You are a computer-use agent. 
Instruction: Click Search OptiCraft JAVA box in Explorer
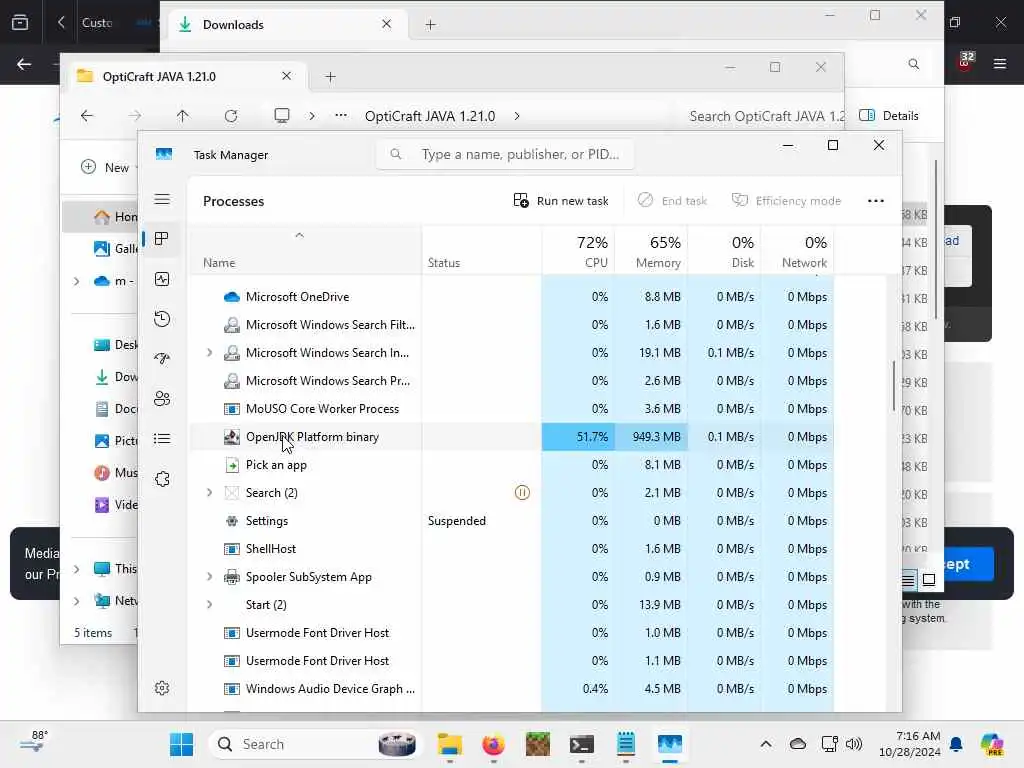[767, 116]
